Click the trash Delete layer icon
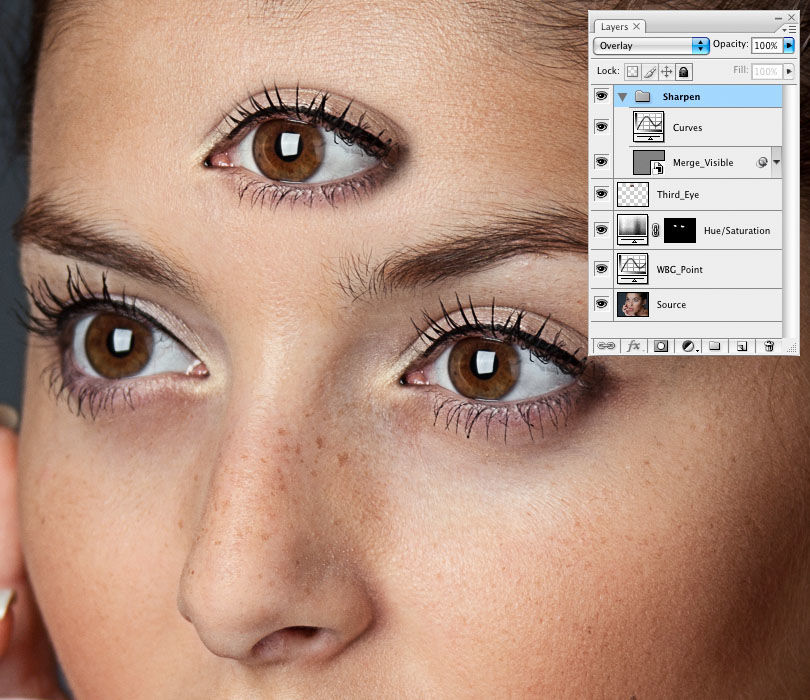The height and width of the screenshot is (700, 810). pos(769,346)
